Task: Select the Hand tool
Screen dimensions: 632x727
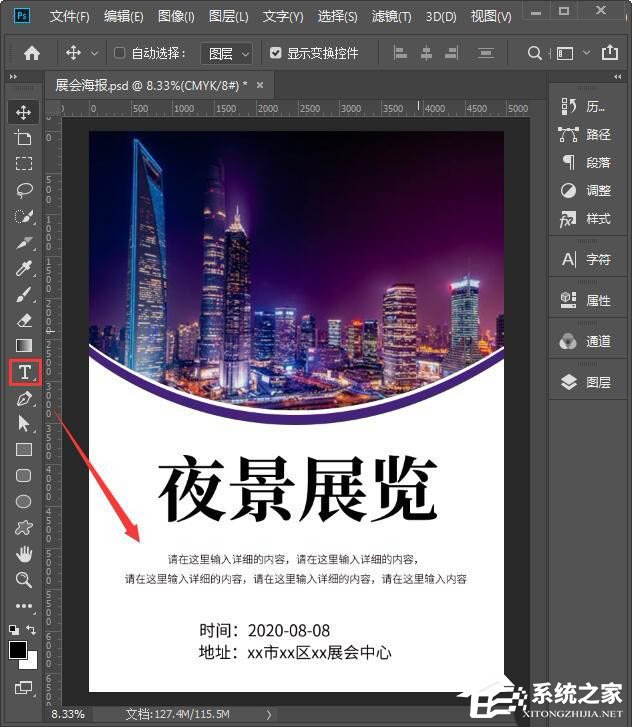Action: [24, 554]
